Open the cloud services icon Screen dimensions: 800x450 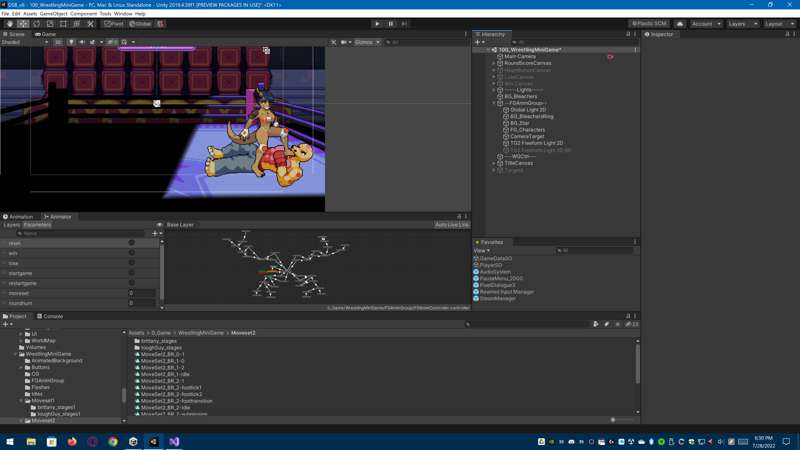680,24
